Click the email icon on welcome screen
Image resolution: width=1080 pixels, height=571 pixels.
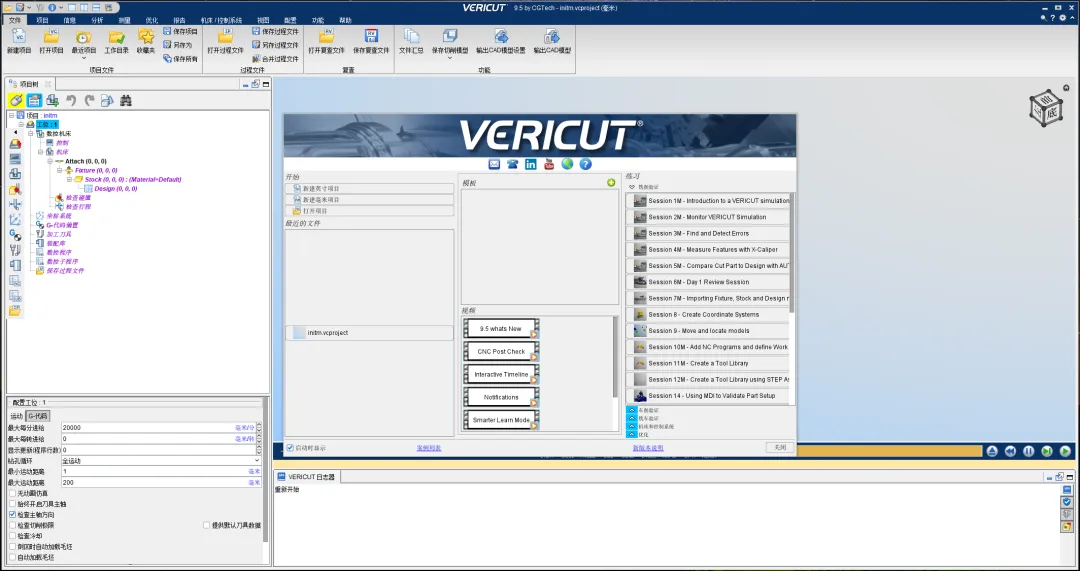[x=495, y=164]
